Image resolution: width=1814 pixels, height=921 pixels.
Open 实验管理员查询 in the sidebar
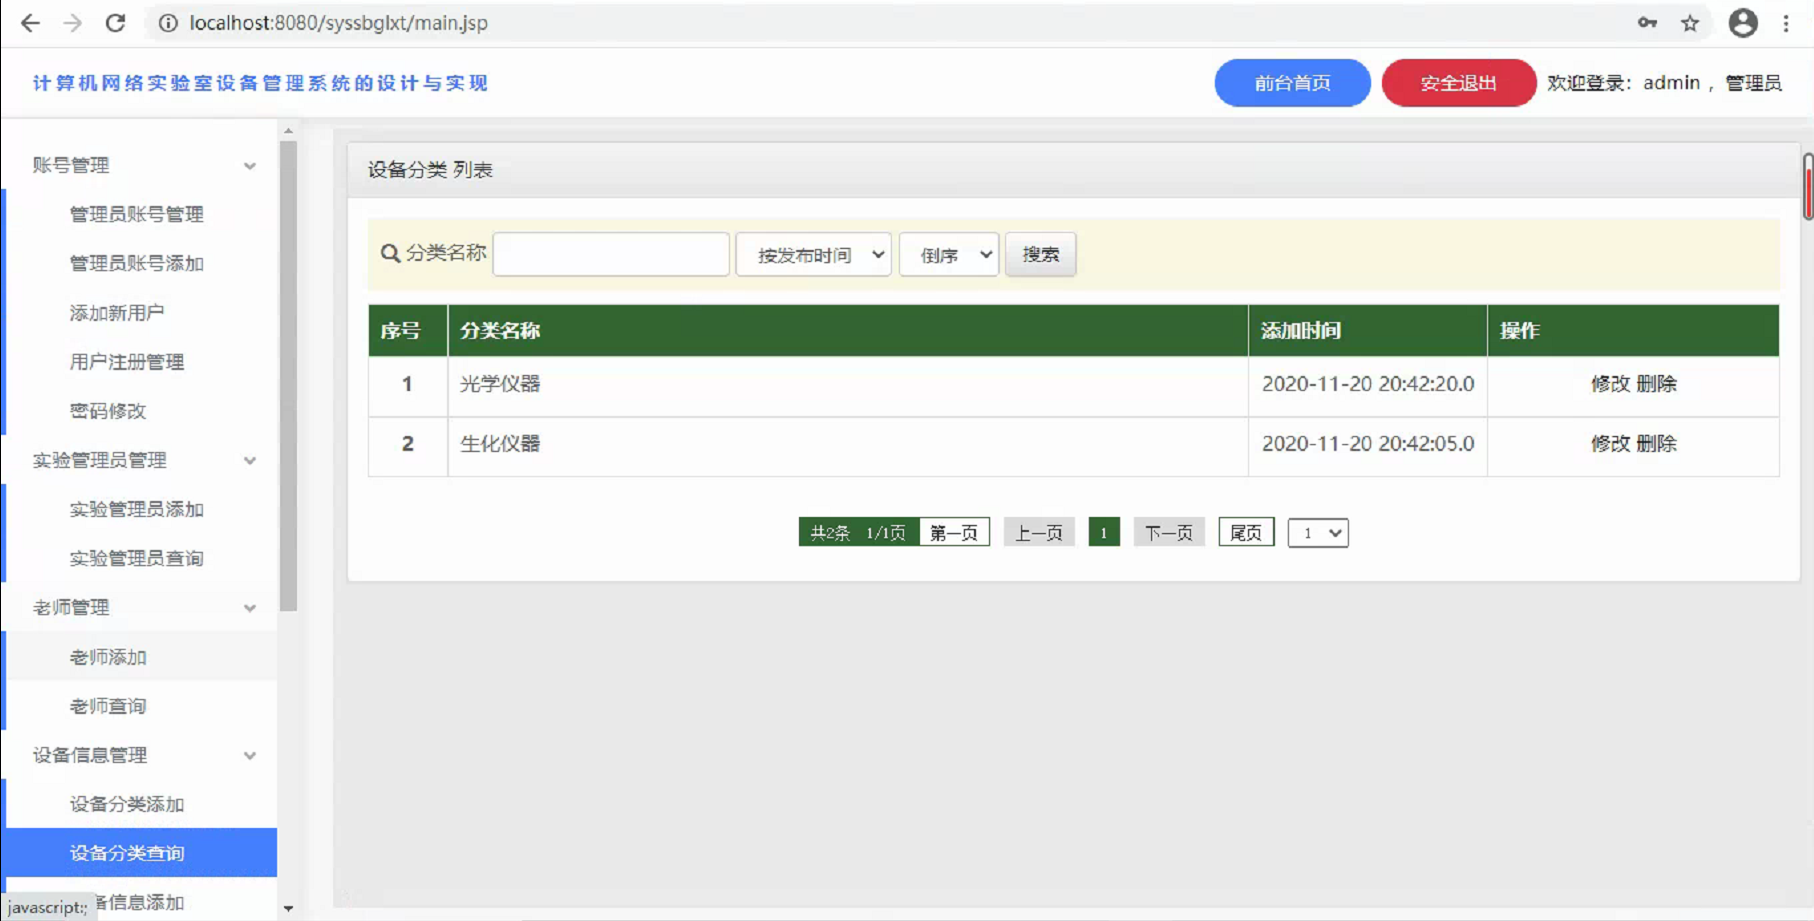point(139,558)
